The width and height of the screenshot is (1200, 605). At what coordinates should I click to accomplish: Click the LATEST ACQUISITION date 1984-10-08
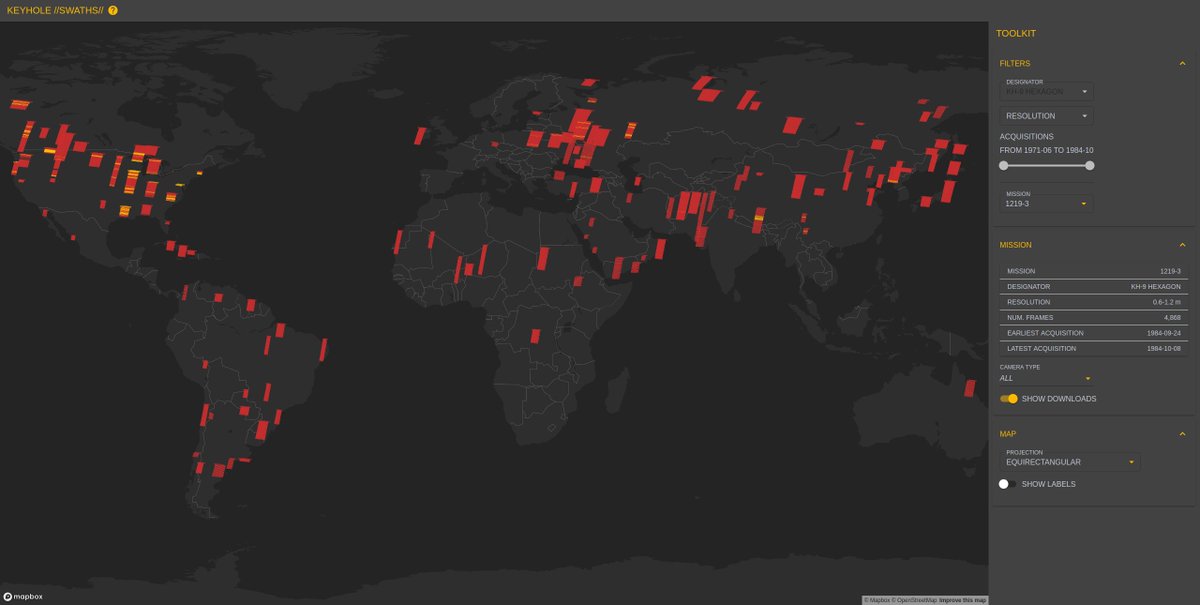pyautogui.click(x=1162, y=349)
